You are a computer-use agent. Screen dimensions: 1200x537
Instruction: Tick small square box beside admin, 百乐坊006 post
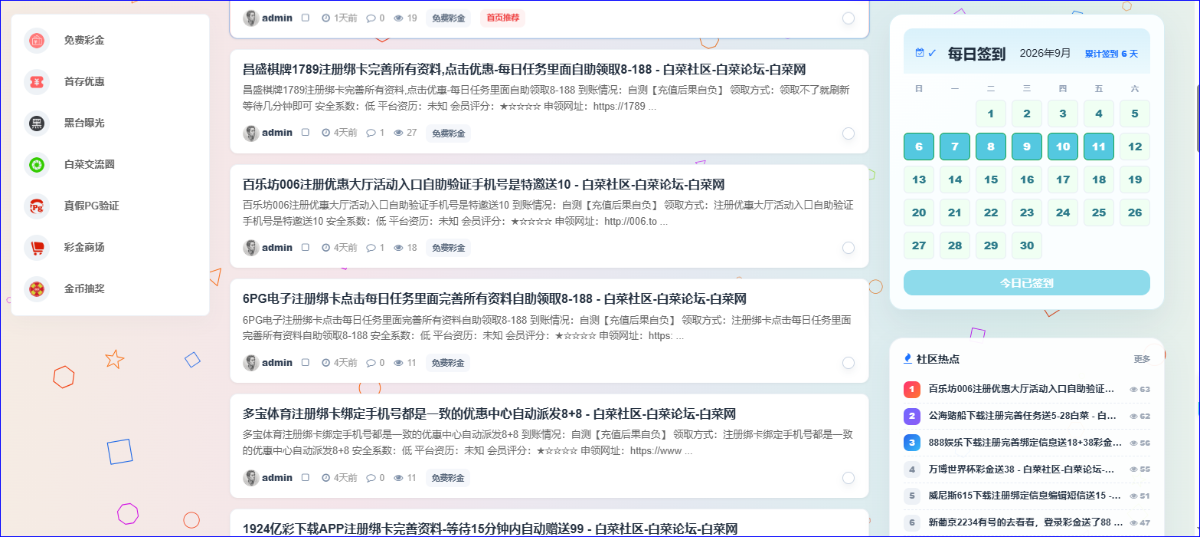pyautogui.click(x=305, y=248)
